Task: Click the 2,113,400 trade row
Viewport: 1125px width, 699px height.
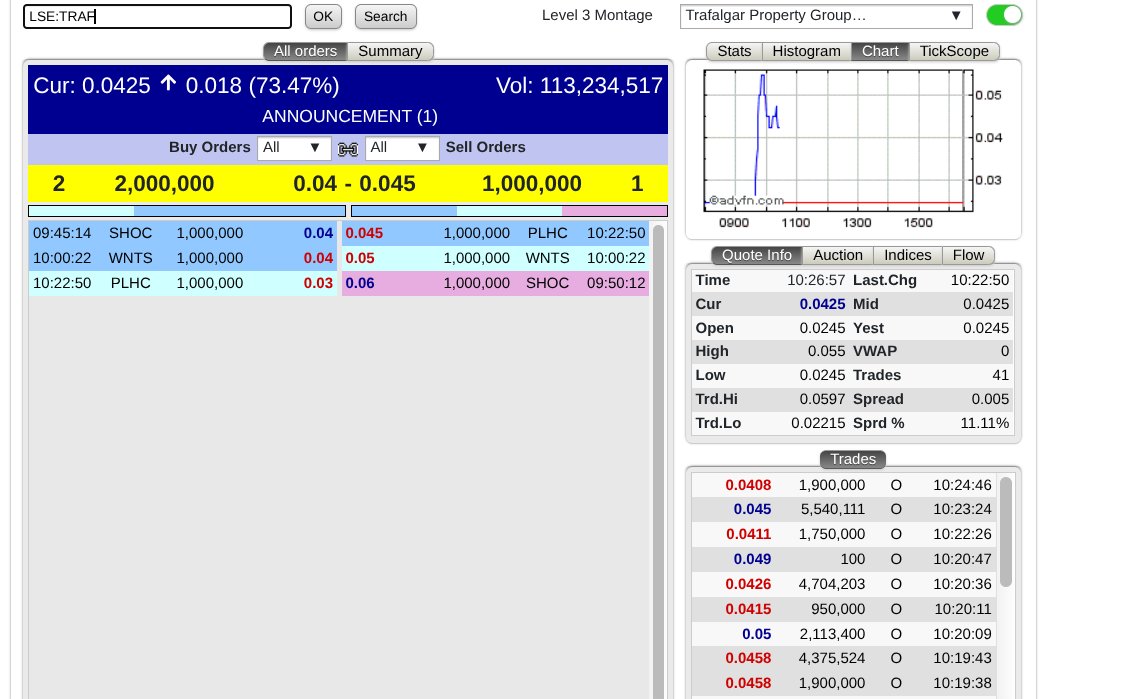Action: click(x=844, y=634)
